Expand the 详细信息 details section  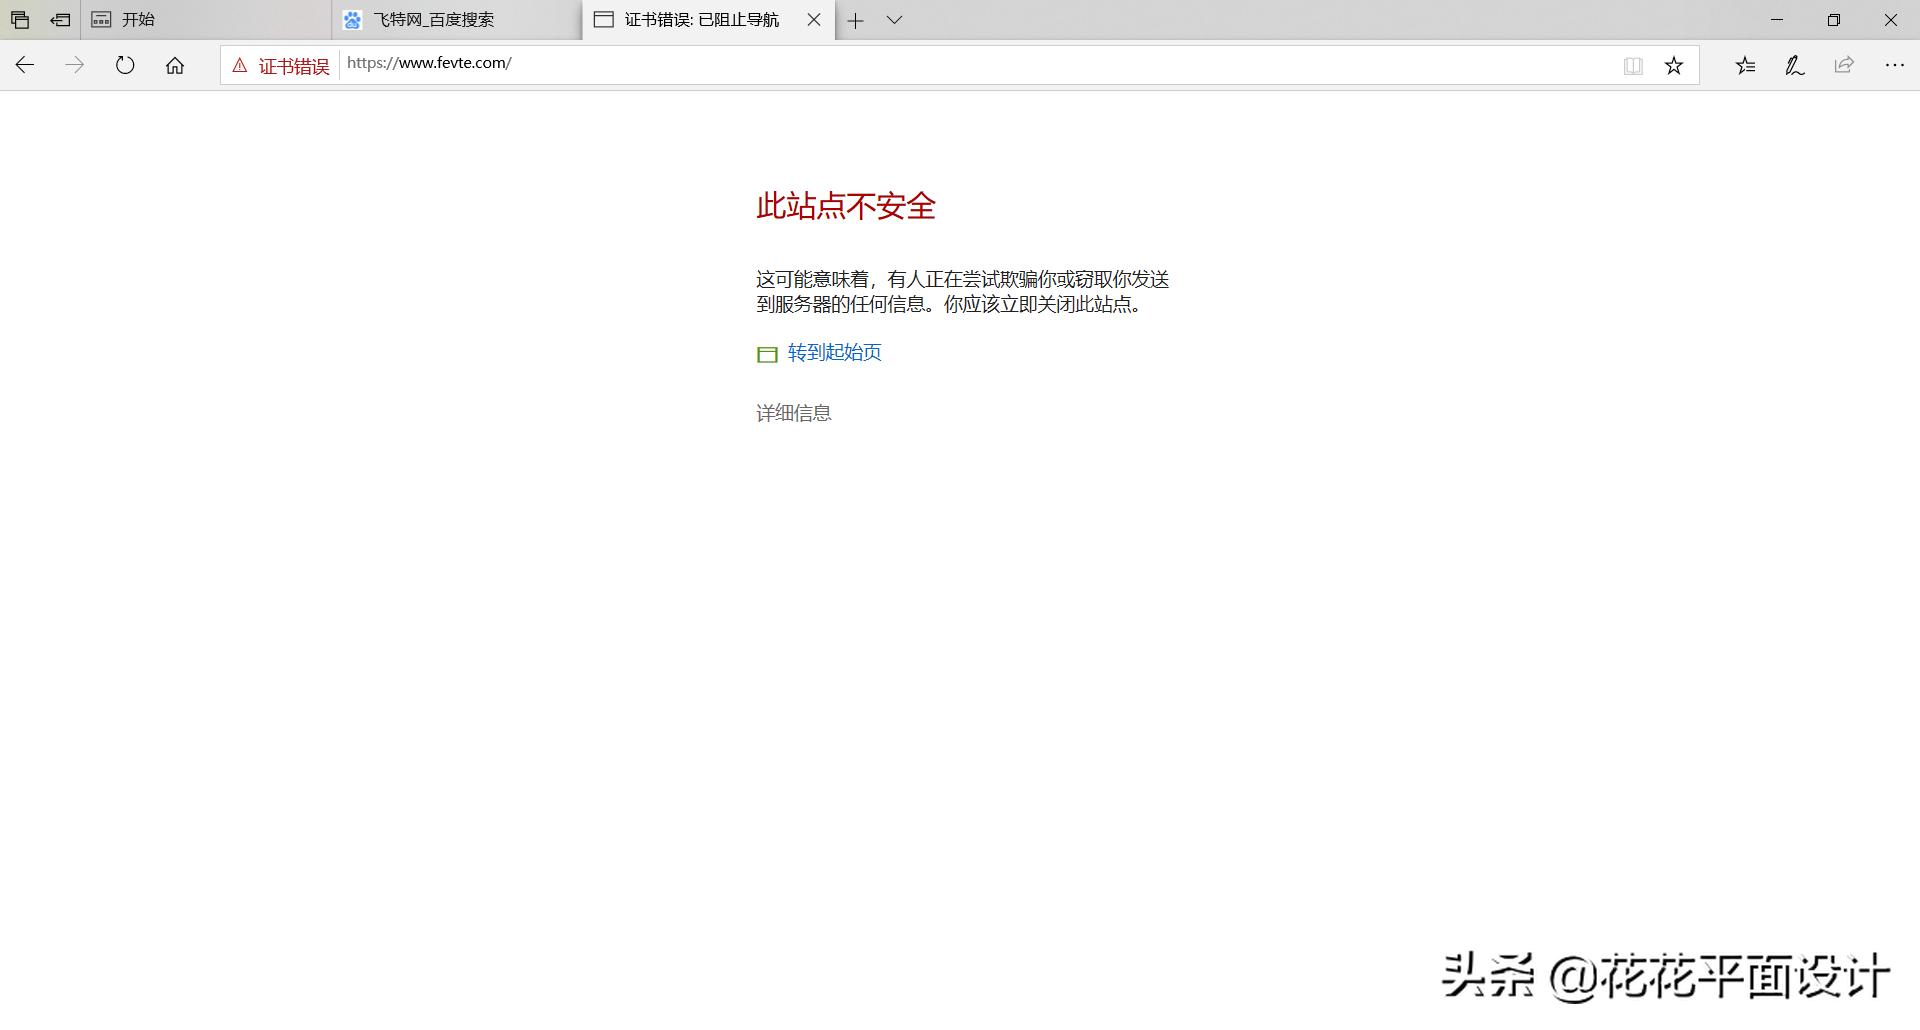pyautogui.click(x=793, y=412)
